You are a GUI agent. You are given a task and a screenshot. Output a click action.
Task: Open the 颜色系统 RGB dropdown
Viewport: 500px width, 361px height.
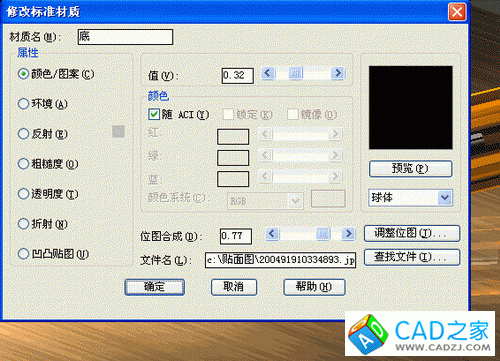pos(295,201)
